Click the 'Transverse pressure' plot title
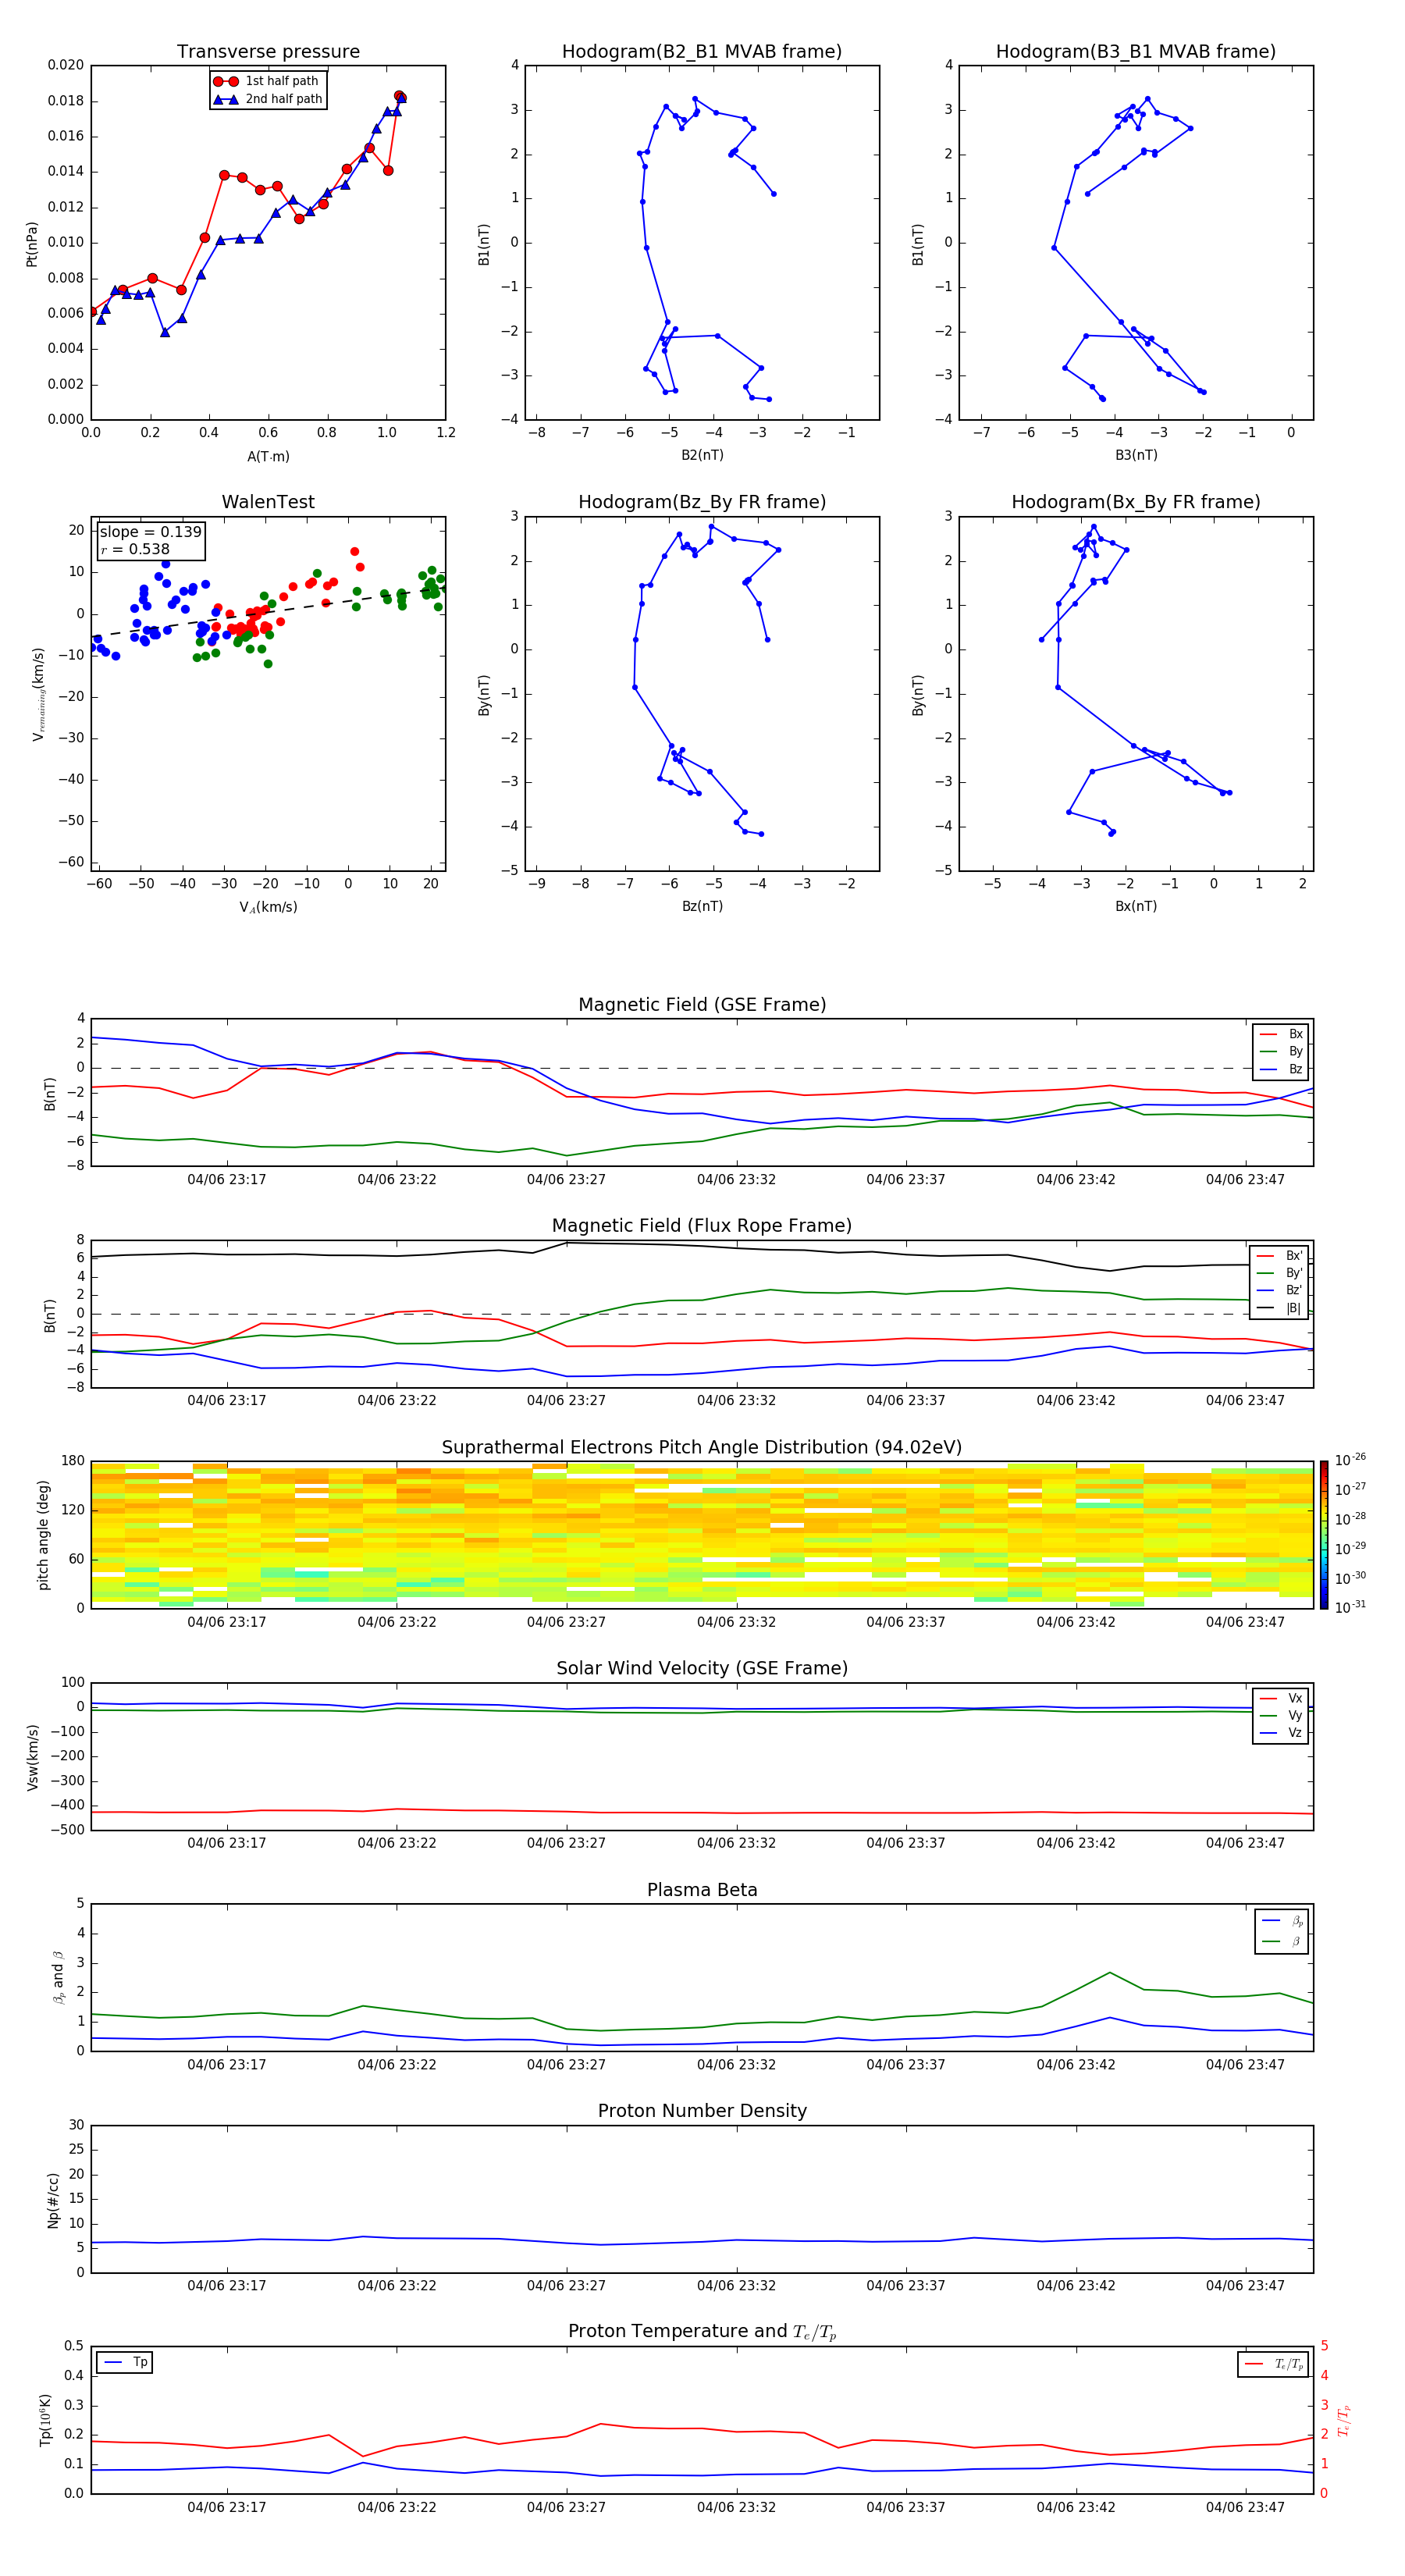This screenshot has width=1405, height=2576. [x=268, y=52]
